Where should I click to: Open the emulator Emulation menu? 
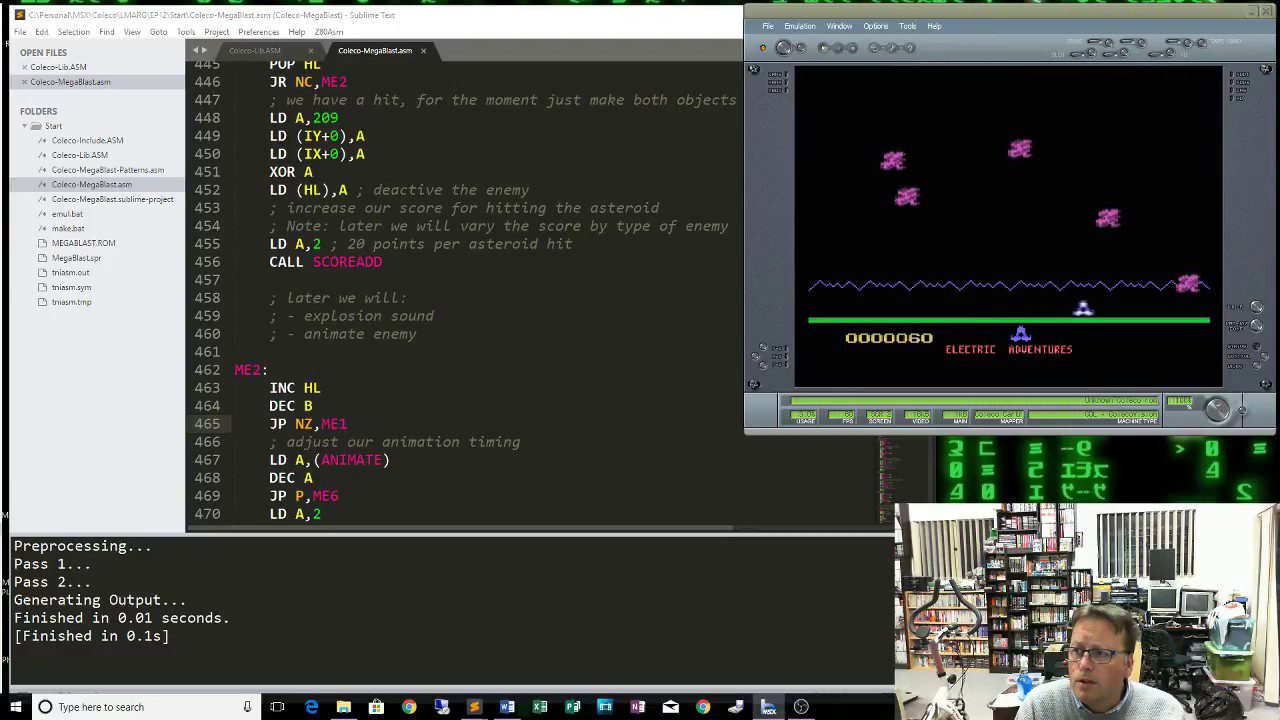[x=800, y=26]
